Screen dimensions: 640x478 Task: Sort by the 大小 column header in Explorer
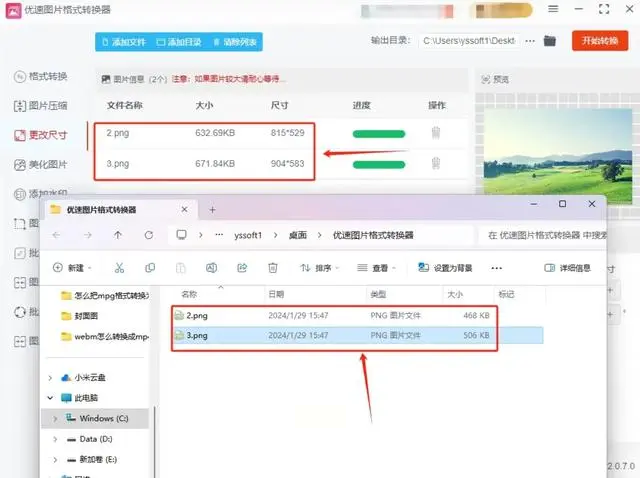(455, 294)
